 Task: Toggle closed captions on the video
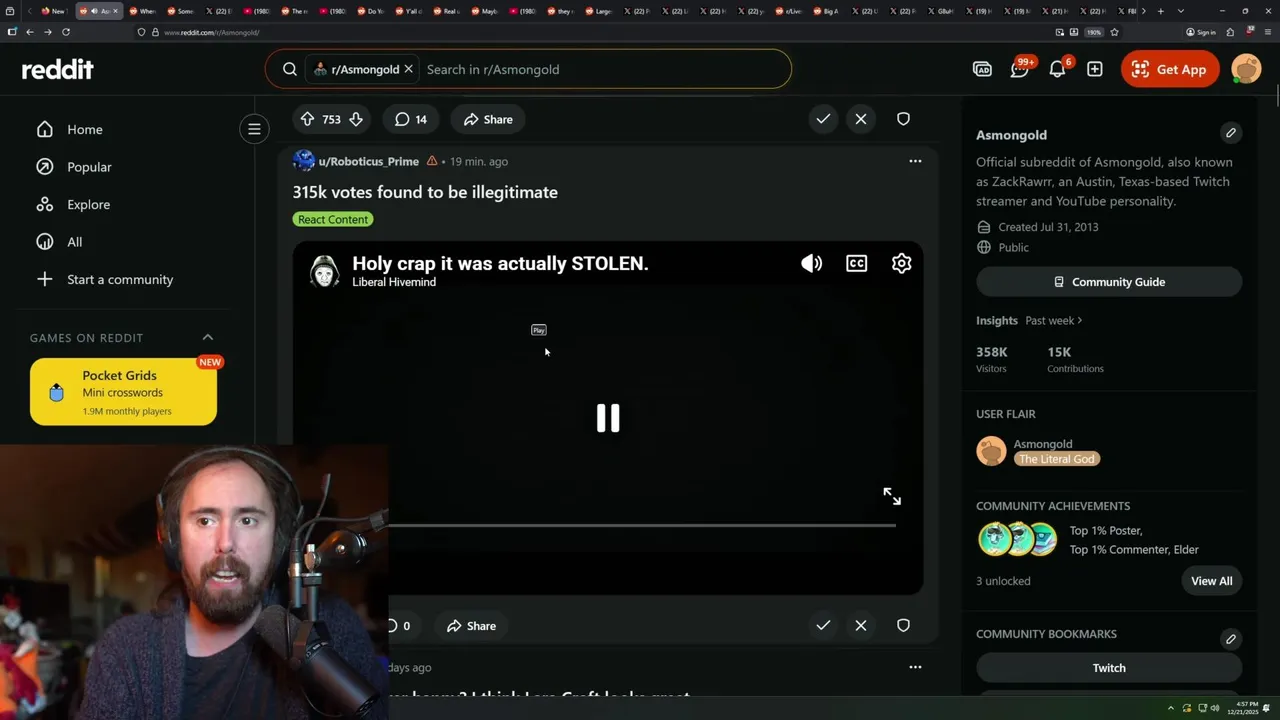click(857, 263)
